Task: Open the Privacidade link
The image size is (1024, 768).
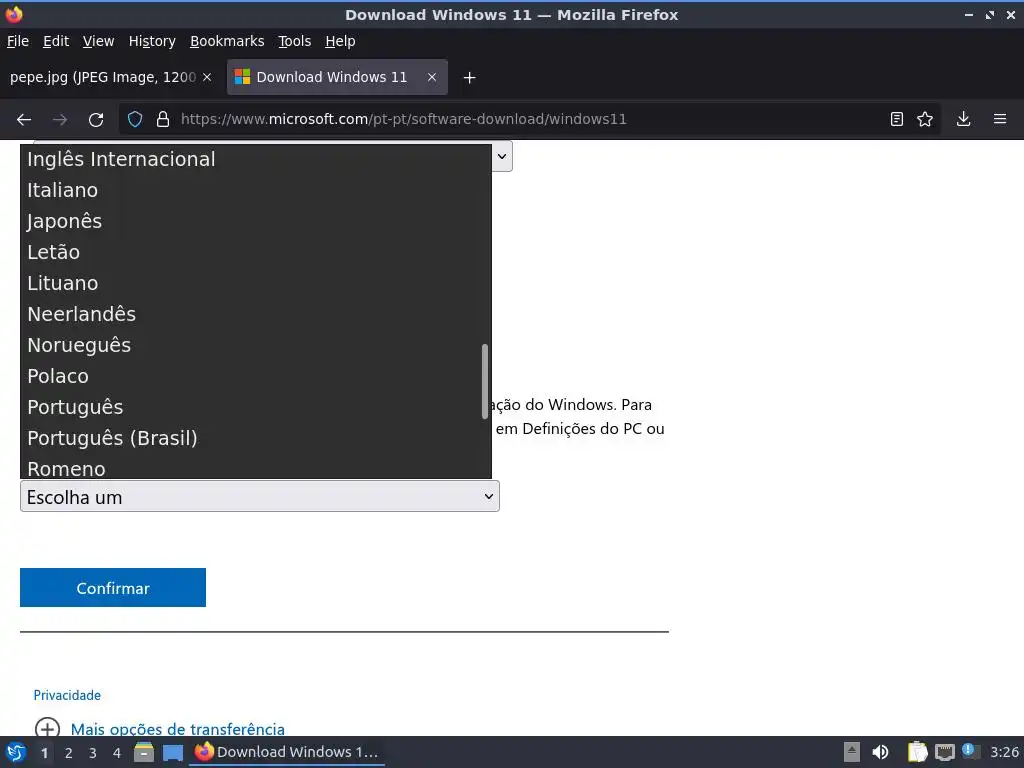Action: tap(67, 696)
